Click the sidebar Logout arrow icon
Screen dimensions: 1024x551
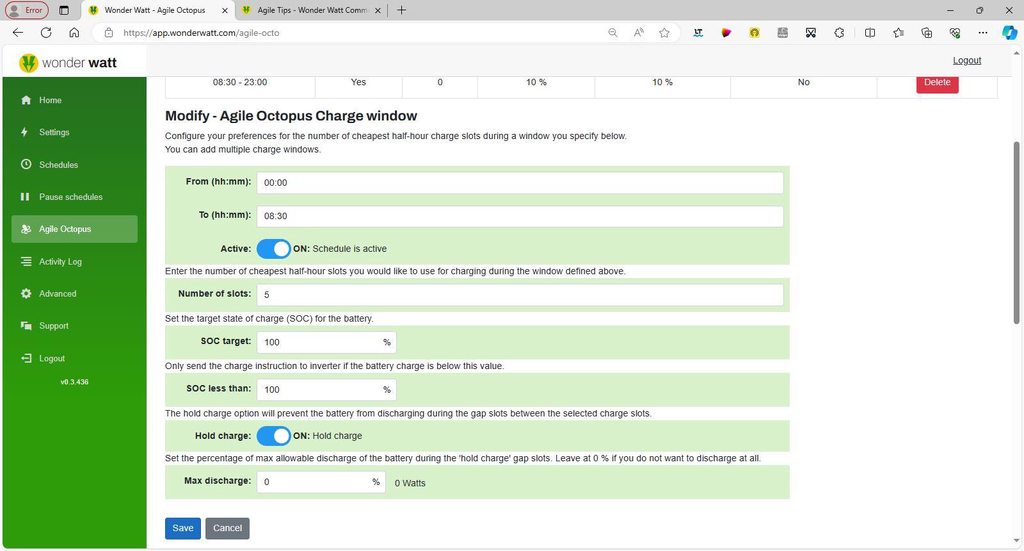[25, 358]
